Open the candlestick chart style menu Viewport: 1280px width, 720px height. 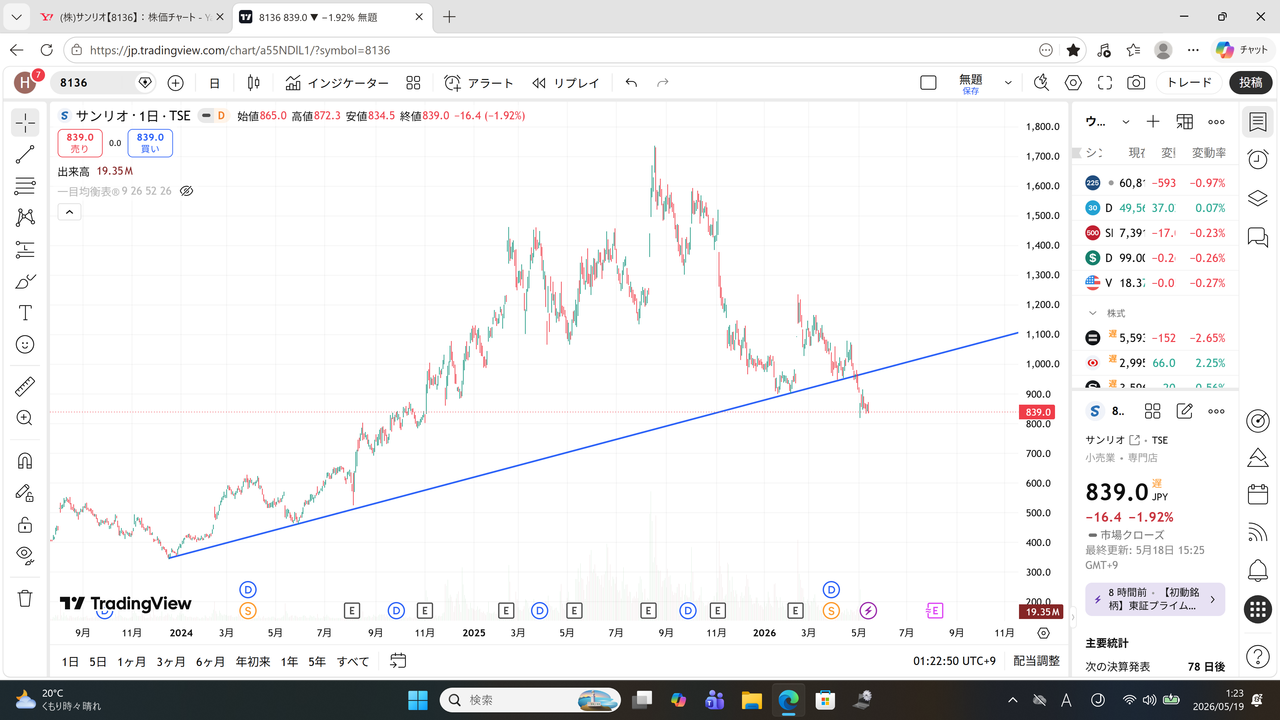(254, 83)
